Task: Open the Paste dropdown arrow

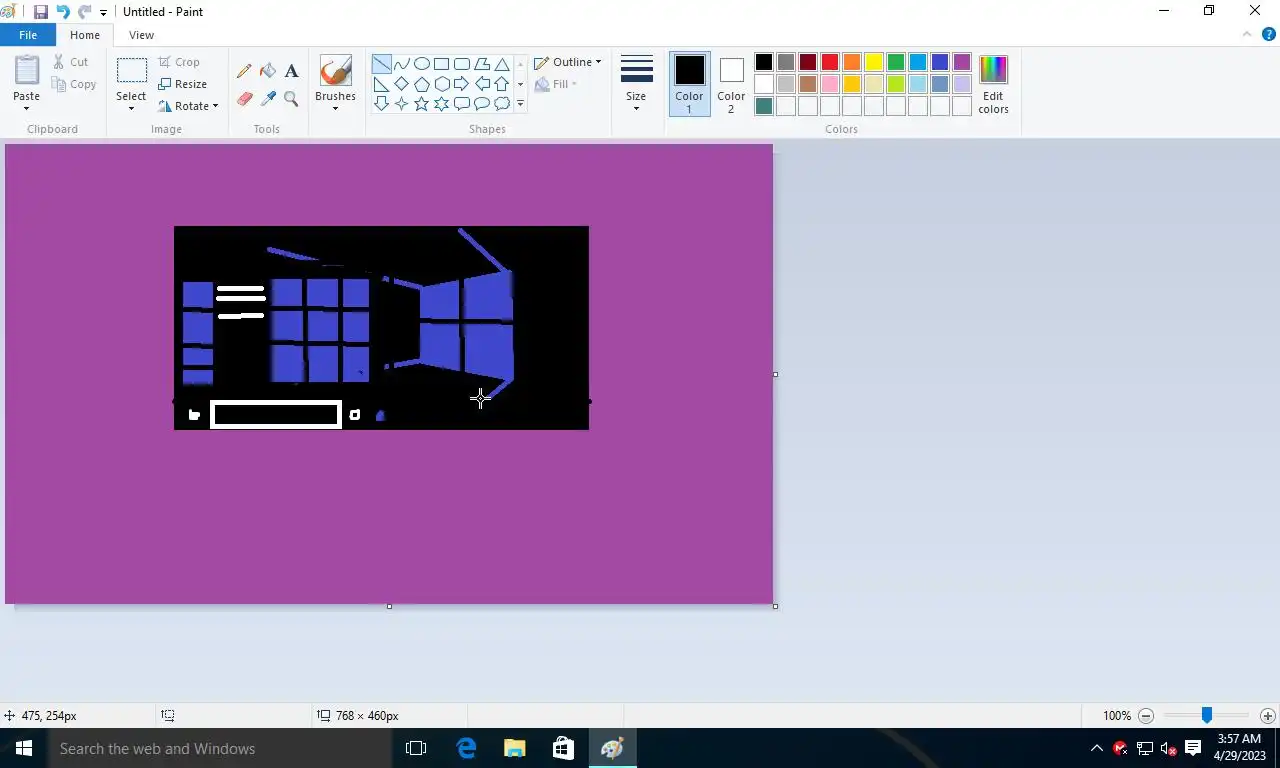Action: [x=26, y=108]
